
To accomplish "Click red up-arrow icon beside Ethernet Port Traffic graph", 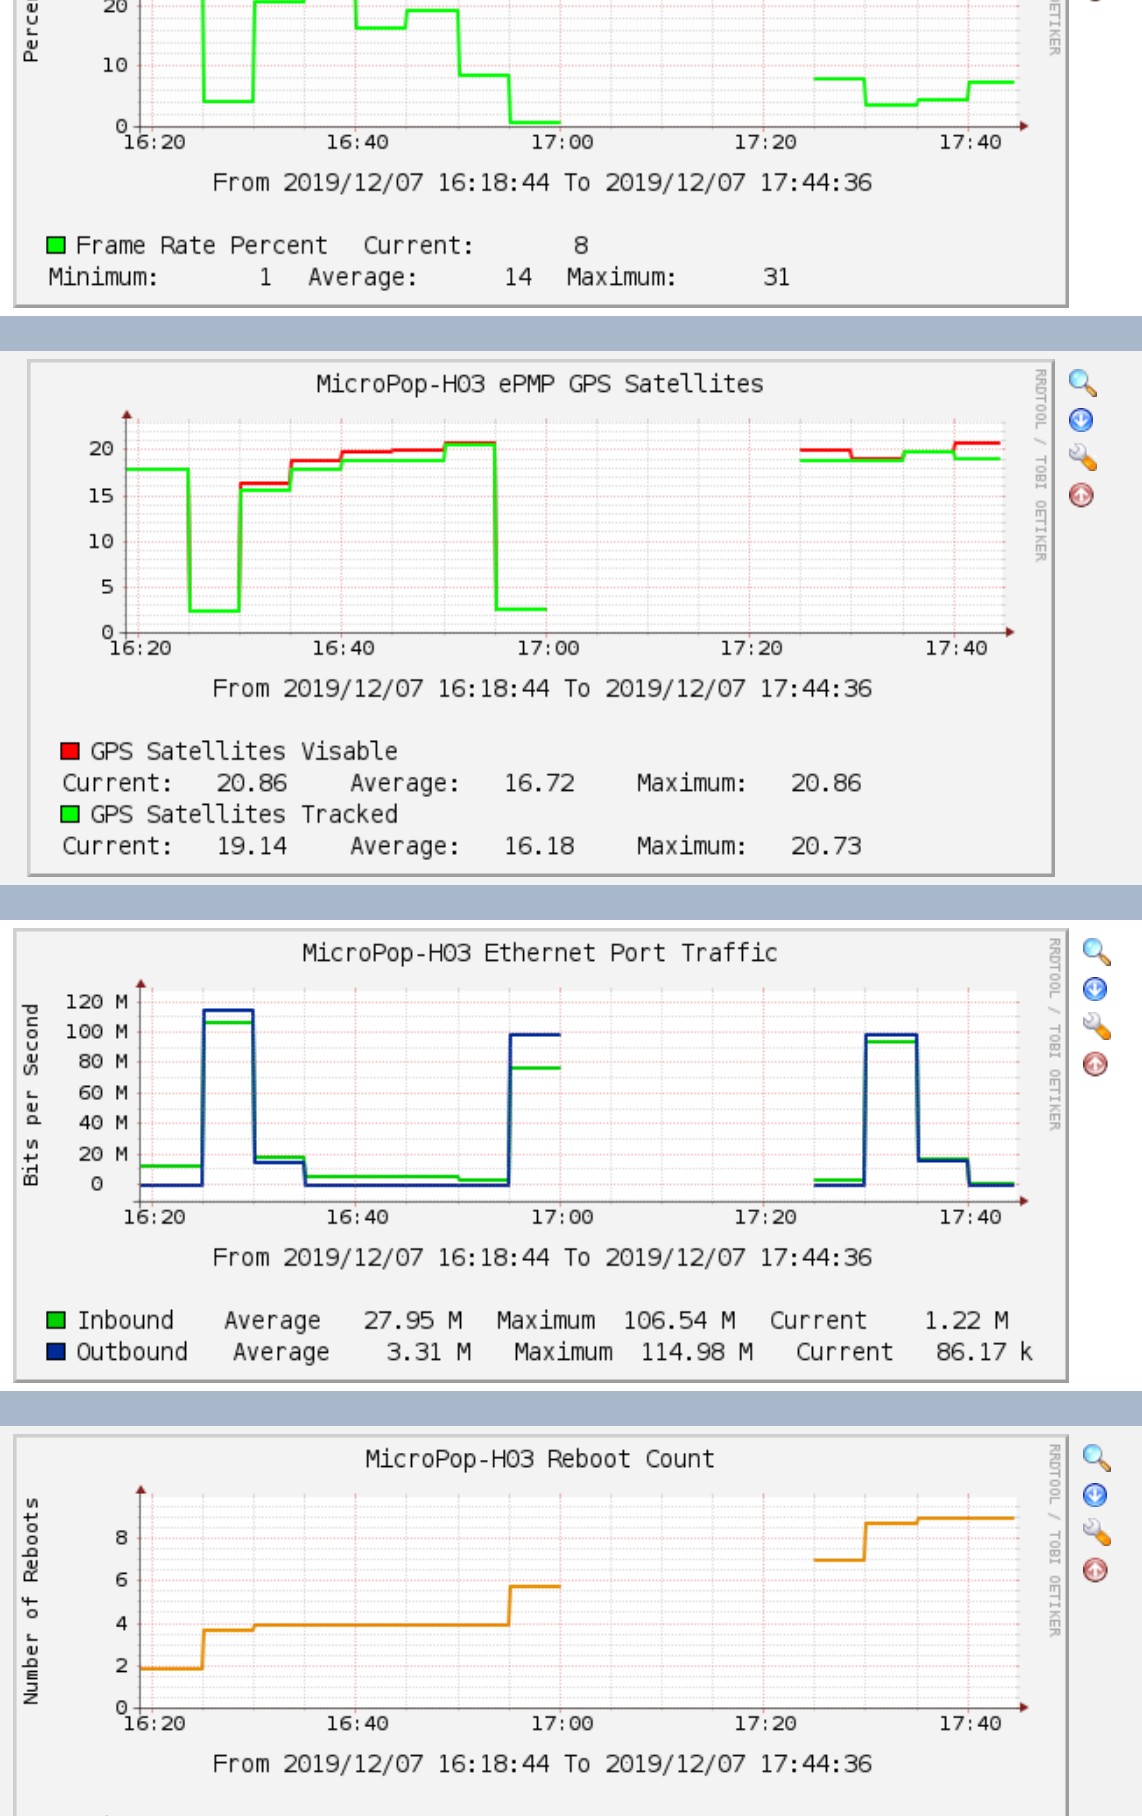I will (1095, 1064).
